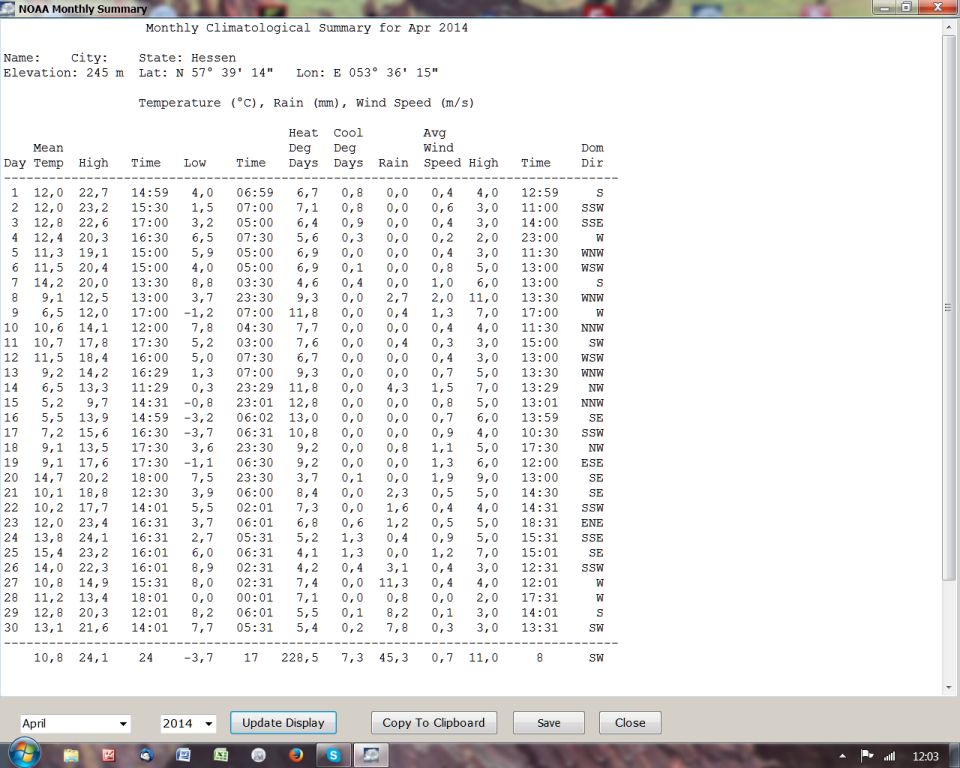
Task: Expand the 2014 year dropdown
Action: coord(188,724)
